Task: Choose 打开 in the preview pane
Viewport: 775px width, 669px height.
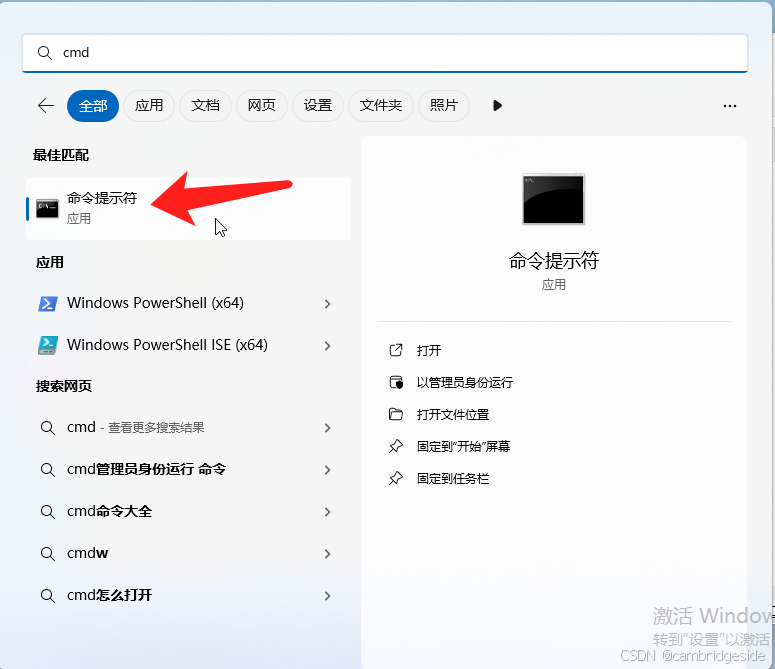Action: [x=429, y=350]
